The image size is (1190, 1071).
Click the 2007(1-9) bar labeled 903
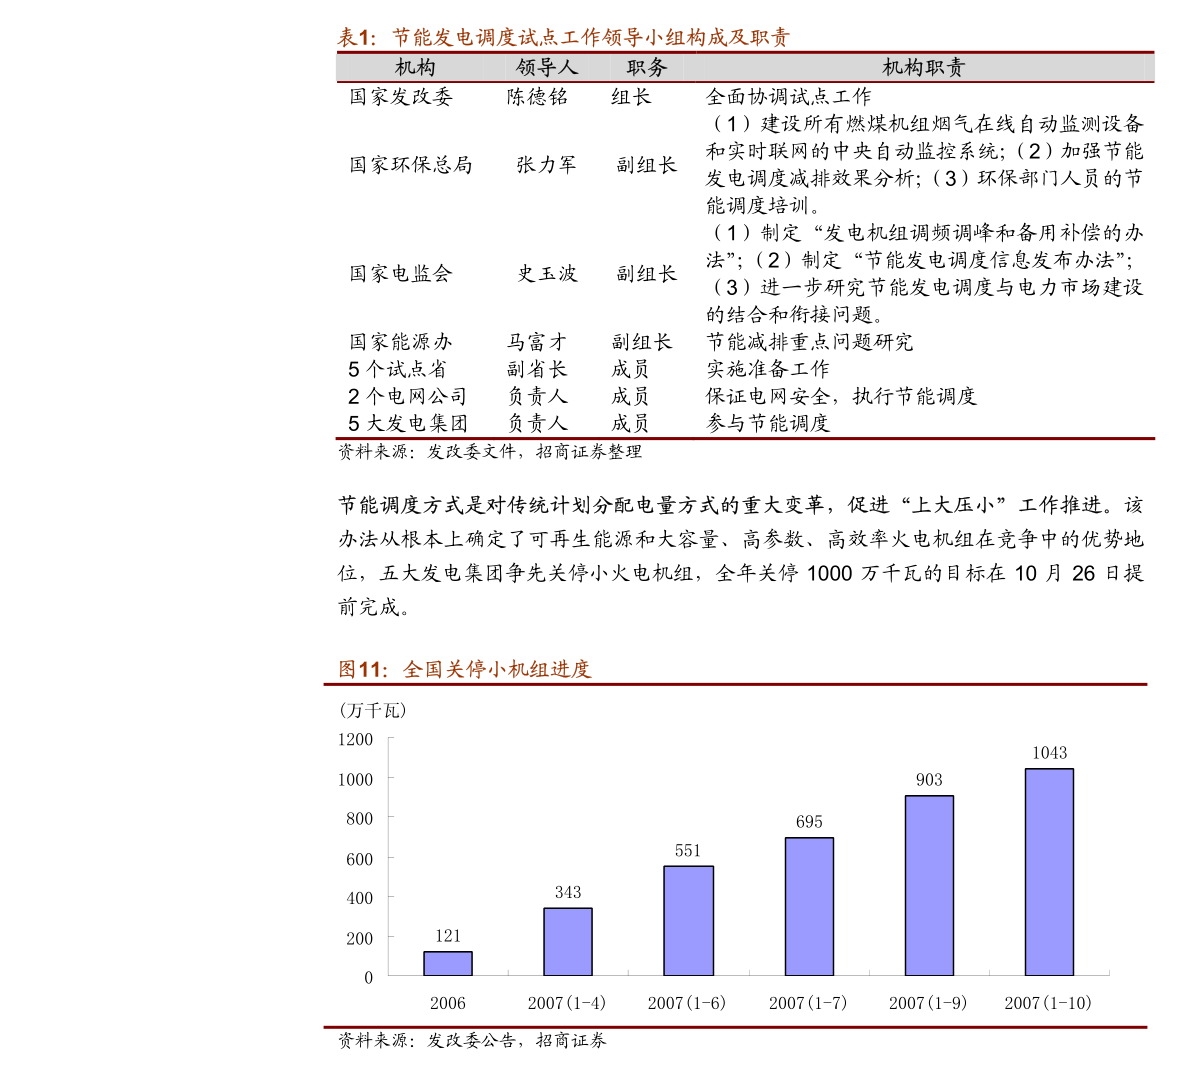point(929,886)
